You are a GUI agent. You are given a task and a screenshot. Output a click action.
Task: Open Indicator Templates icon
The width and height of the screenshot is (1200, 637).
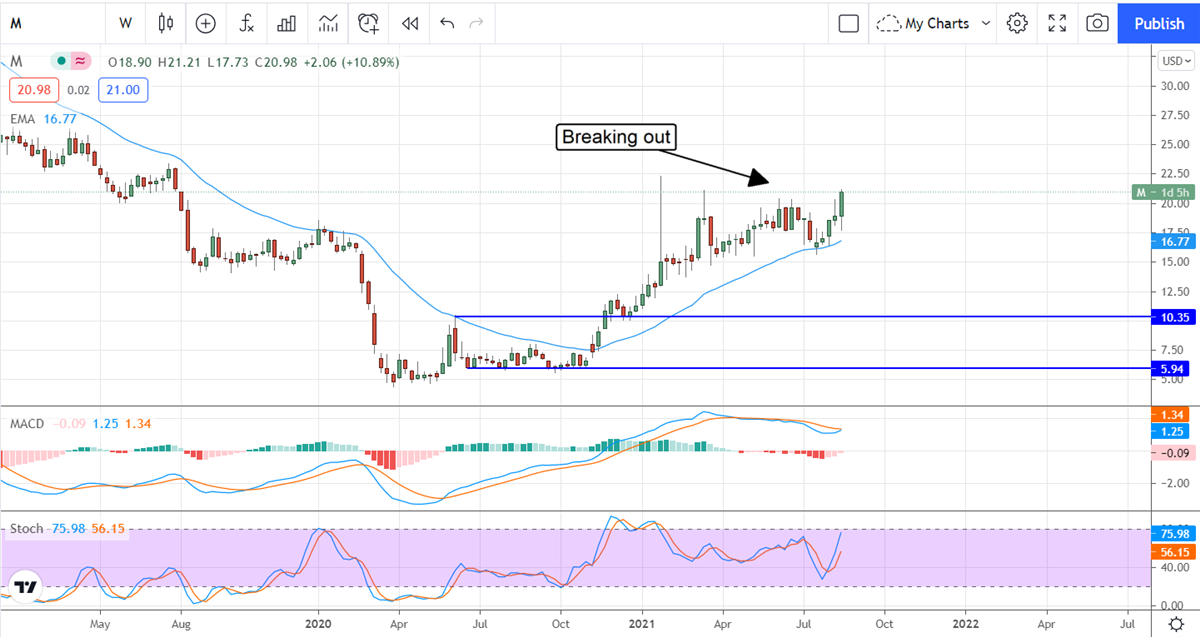[328, 23]
